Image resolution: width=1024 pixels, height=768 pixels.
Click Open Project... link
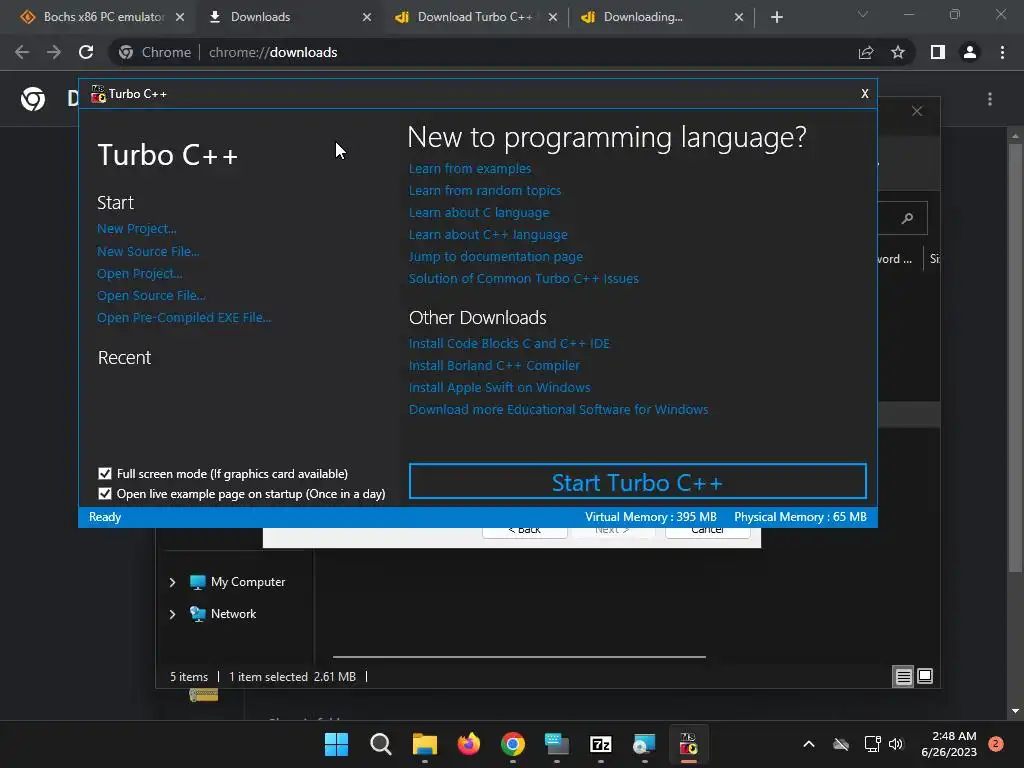(x=140, y=274)
